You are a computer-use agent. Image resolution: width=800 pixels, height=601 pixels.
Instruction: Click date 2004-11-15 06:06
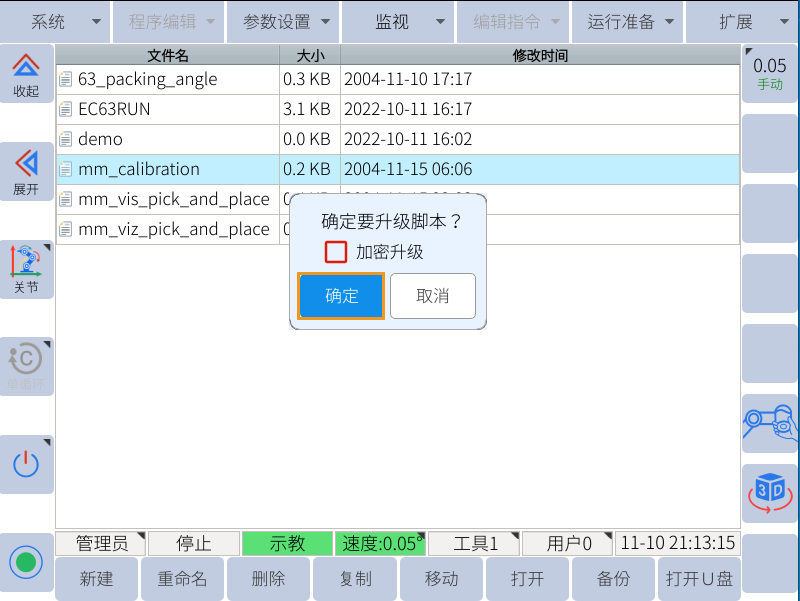click(x=408, y=169)
